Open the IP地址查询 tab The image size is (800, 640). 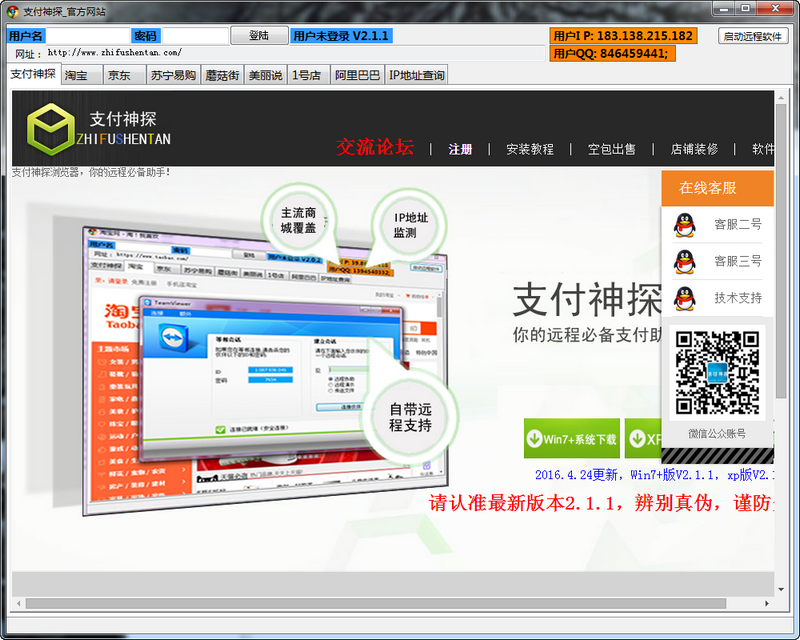coord(415,75)
